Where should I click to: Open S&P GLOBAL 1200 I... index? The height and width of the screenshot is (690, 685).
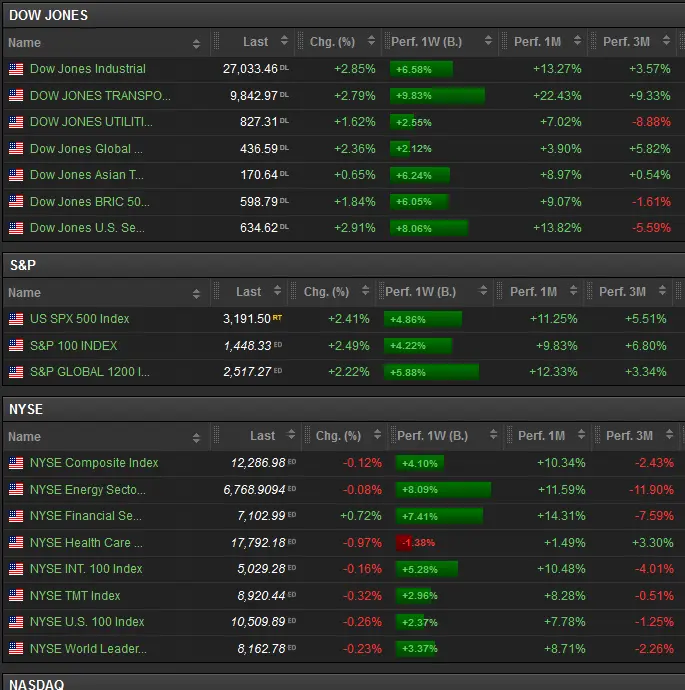click(90, 372)
